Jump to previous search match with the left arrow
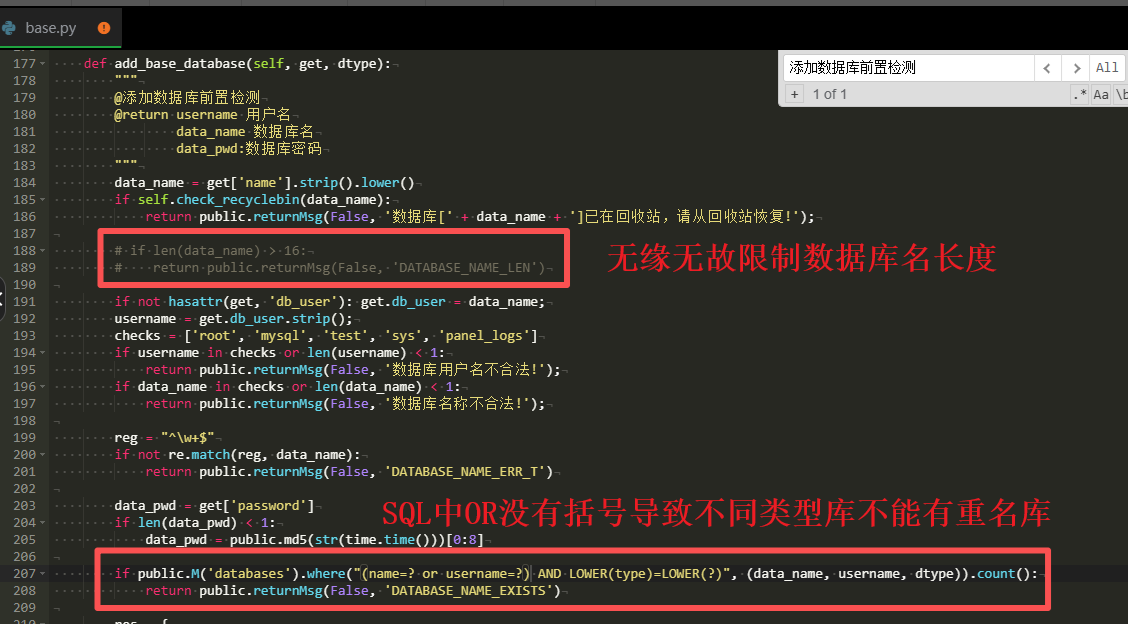 point(1047,68)
